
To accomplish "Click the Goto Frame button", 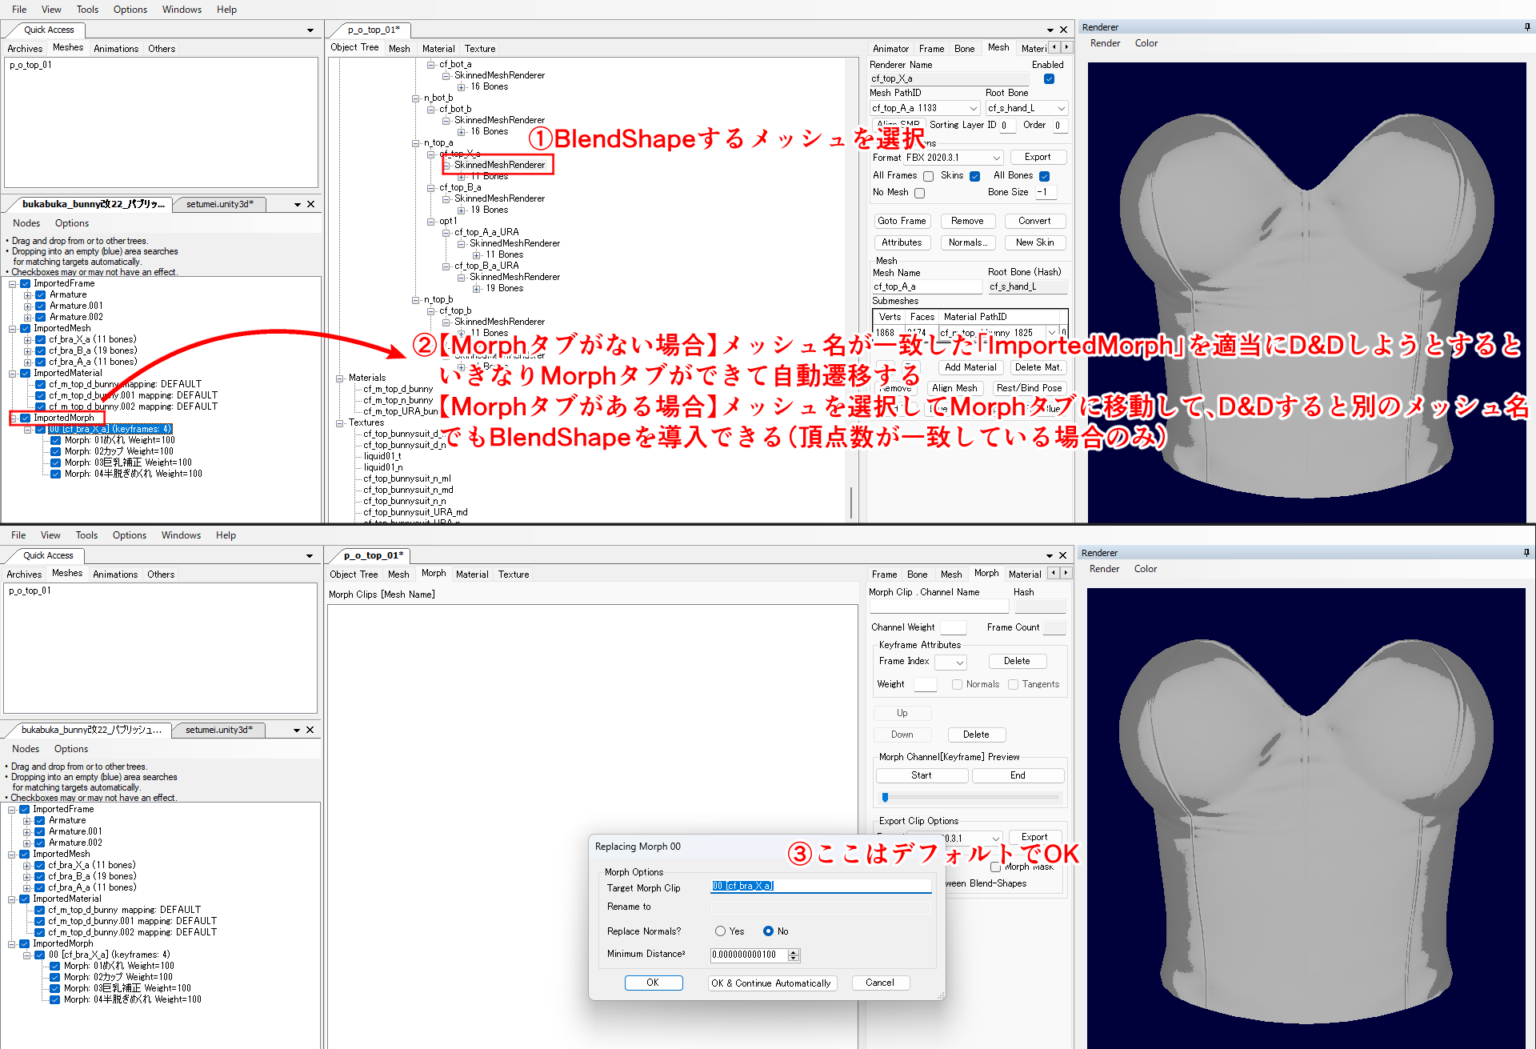I will (902, 220).
